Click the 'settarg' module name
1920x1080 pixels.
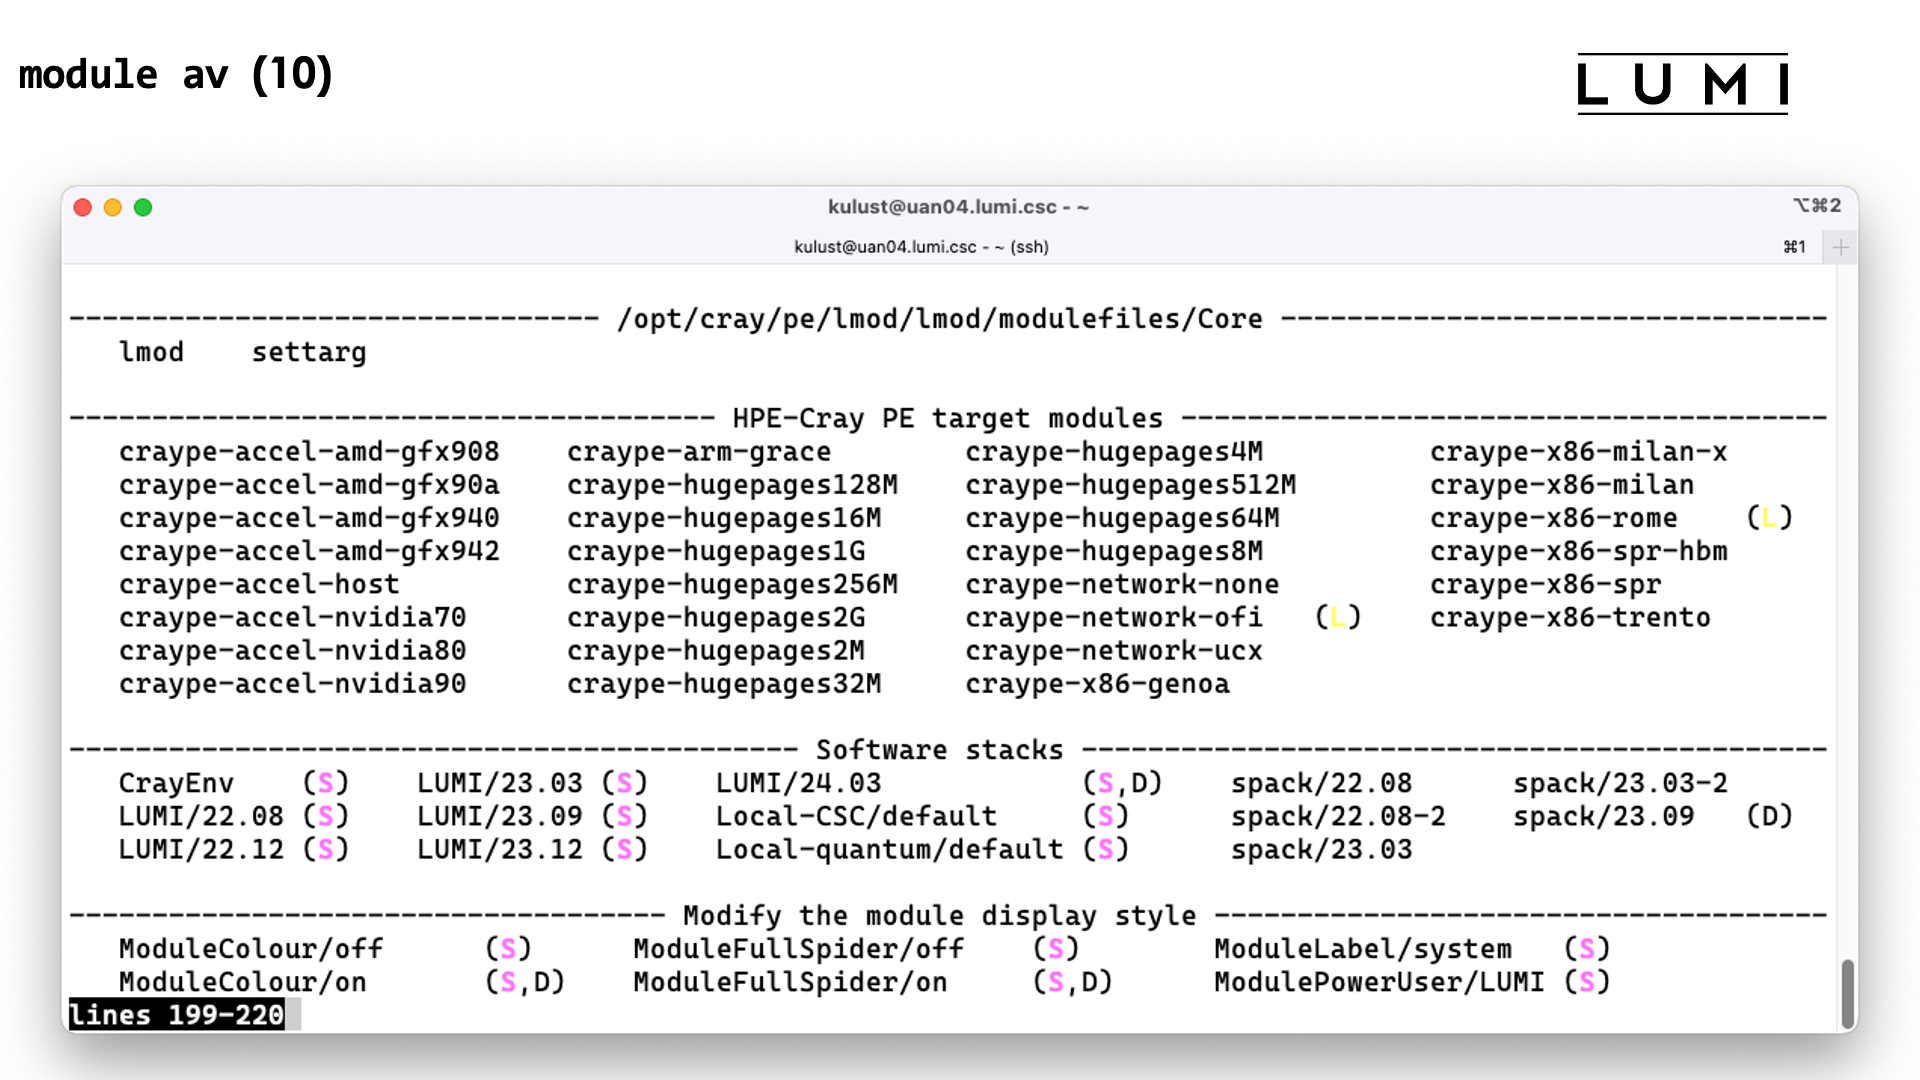pyautogui.click(x=309, y=352)
